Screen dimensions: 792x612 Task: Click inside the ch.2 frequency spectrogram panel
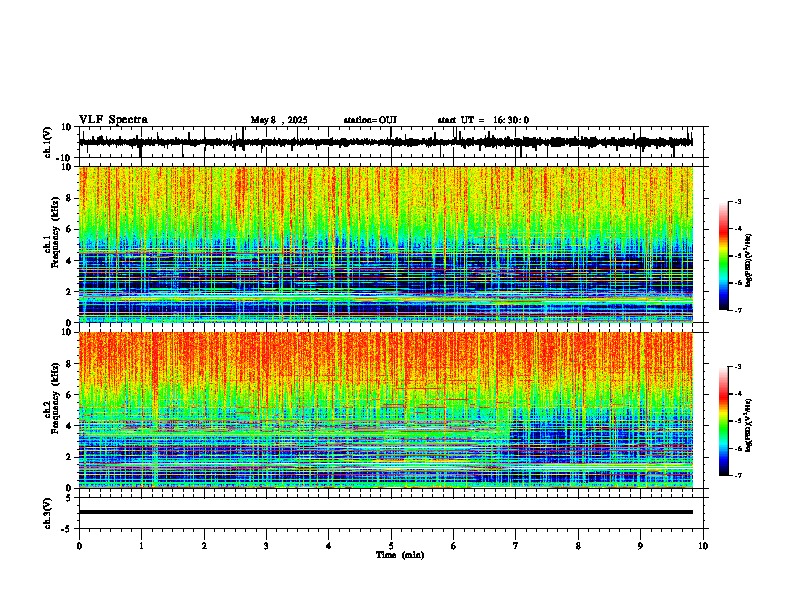point(385,410)
